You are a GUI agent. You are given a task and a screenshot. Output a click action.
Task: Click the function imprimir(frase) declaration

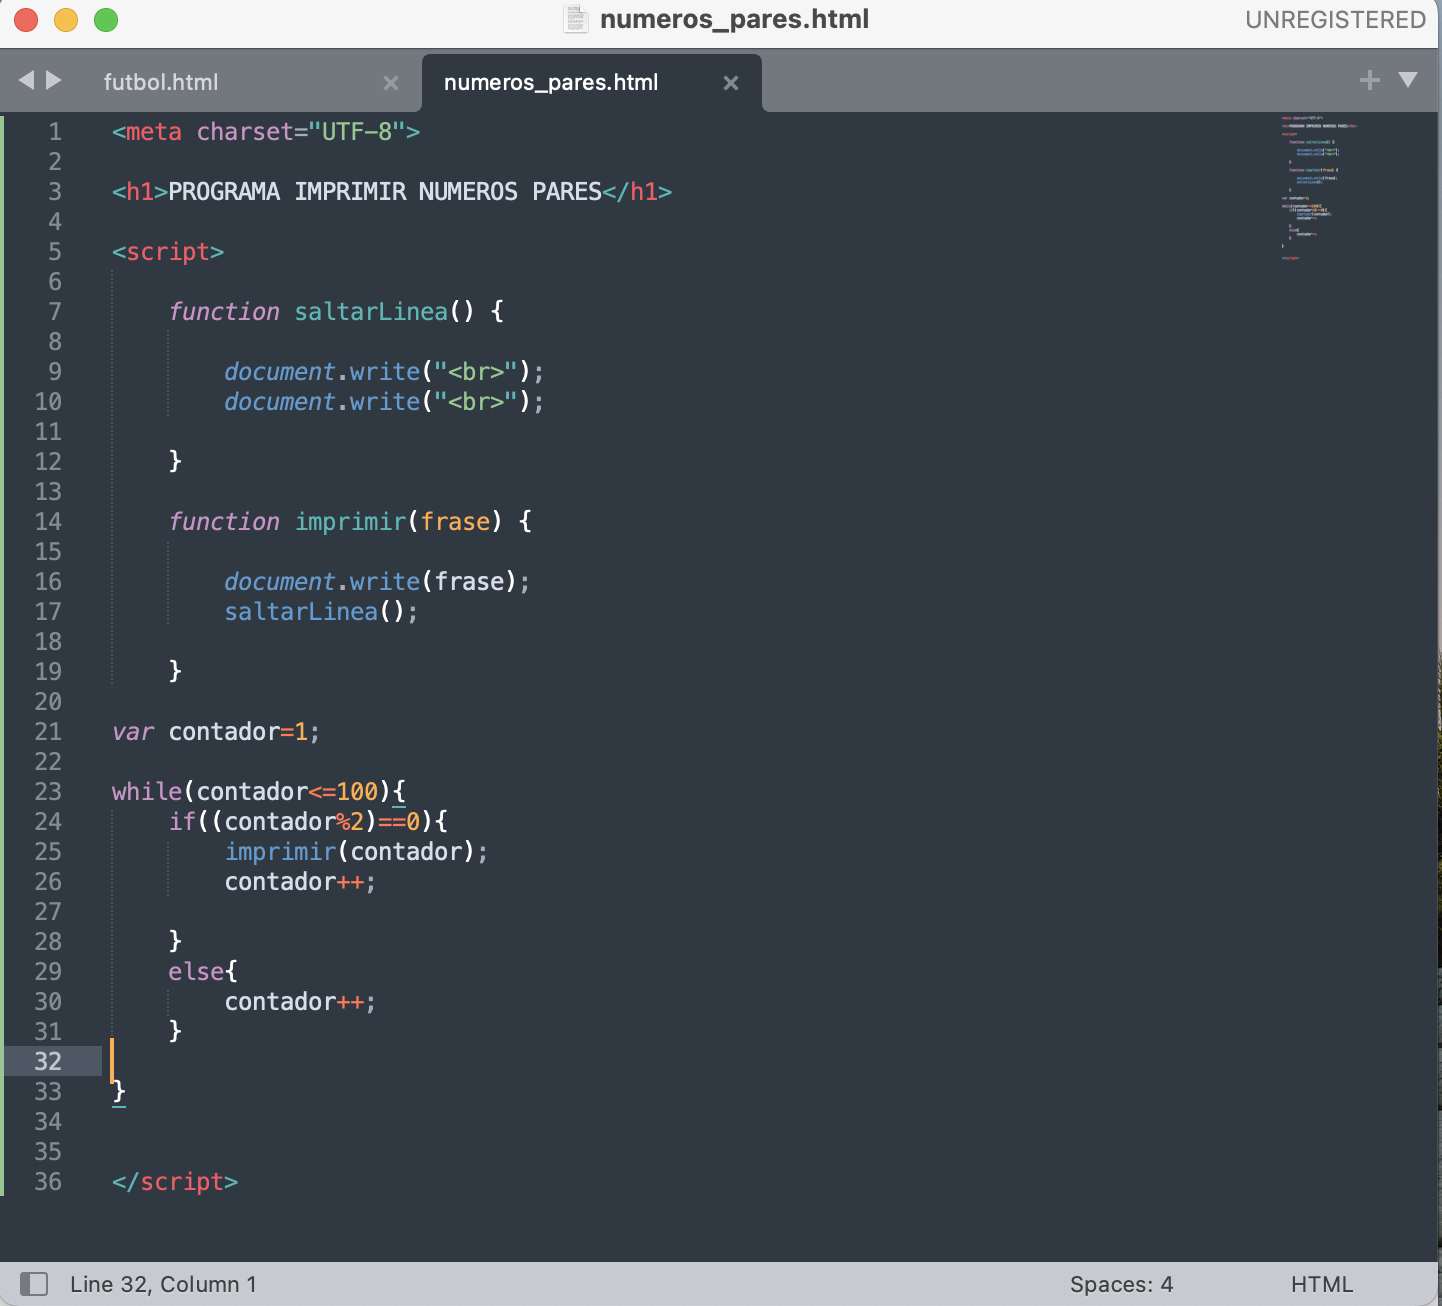coord(350,522)
